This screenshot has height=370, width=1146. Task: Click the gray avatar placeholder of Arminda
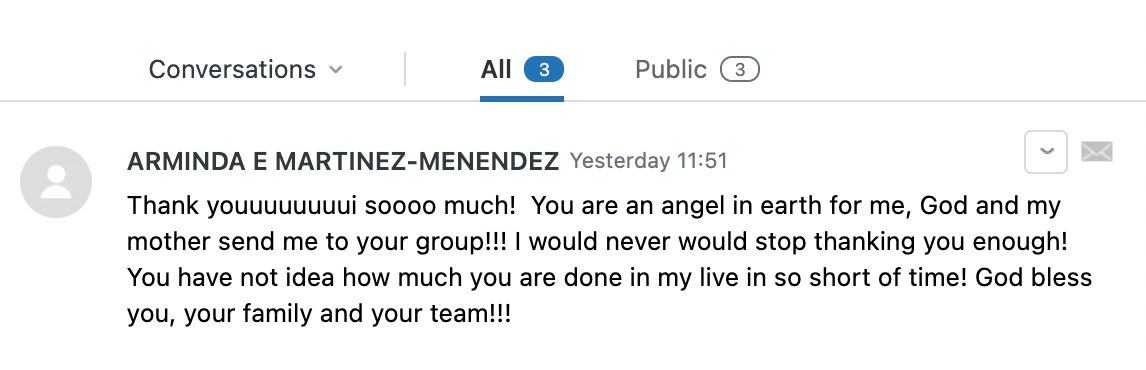click(x=56, y=182)
